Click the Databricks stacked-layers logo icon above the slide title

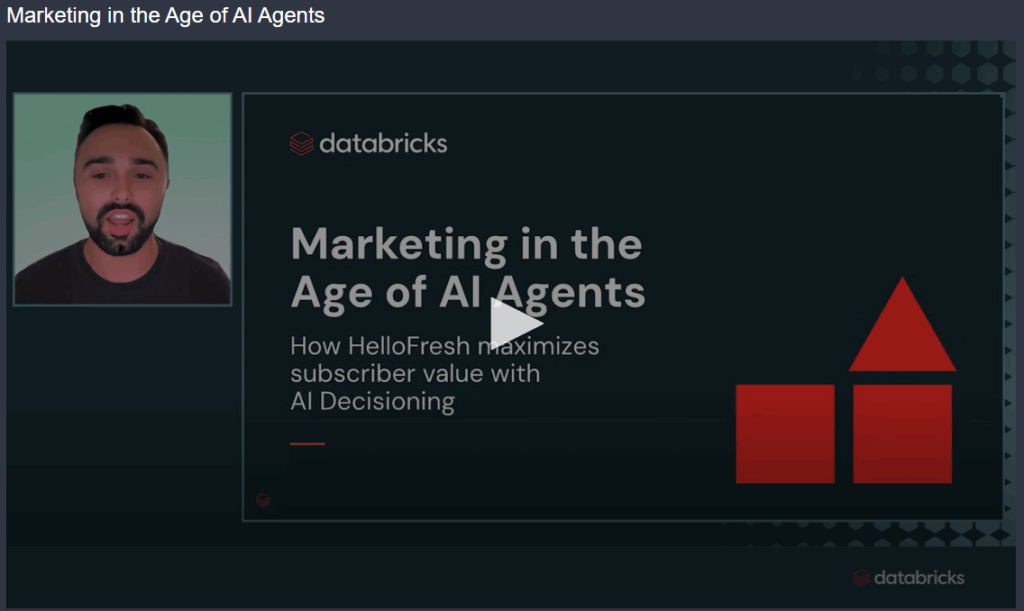[x=301, y=144]
